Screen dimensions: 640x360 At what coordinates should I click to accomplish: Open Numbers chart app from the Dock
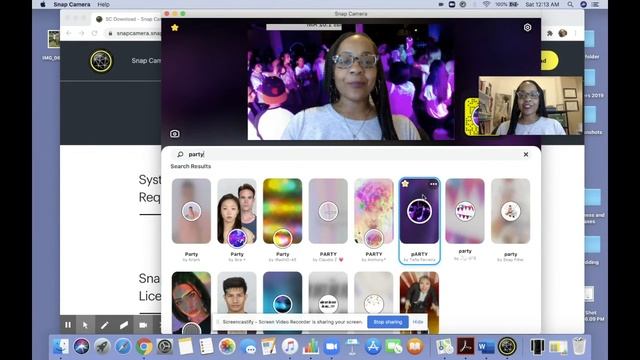311,347
